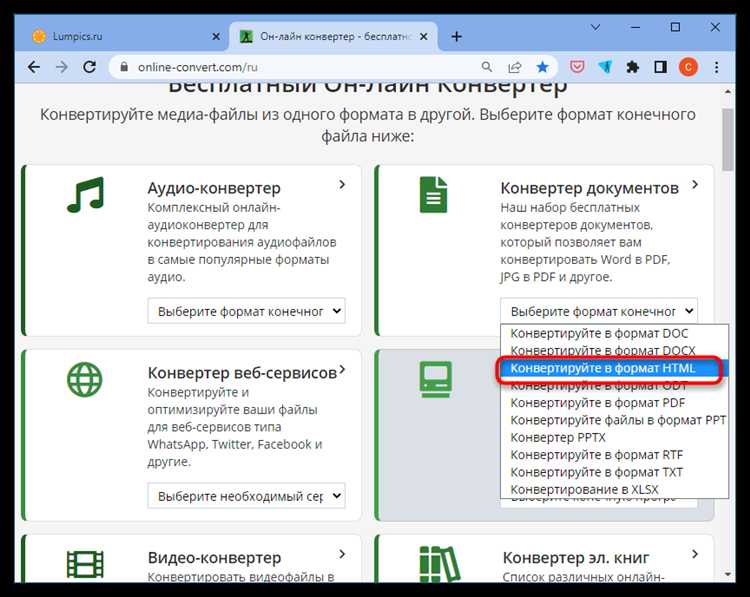The width and height of the screenshot is (750, 597).
Task: Expand the Видео-конвертер chevron arrow
Action: click(x=342, y=554)
